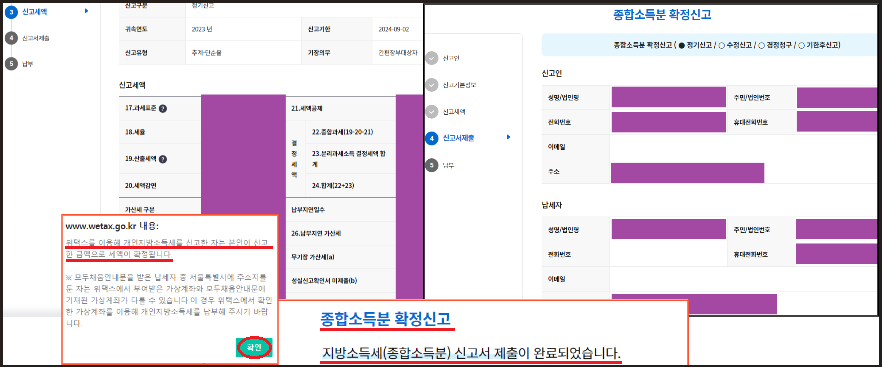Click the blue step 4 circle in right window
Image resolution: width=882 pixels, height=367 pixels.
pyautogui.click(x=431, y=138)
